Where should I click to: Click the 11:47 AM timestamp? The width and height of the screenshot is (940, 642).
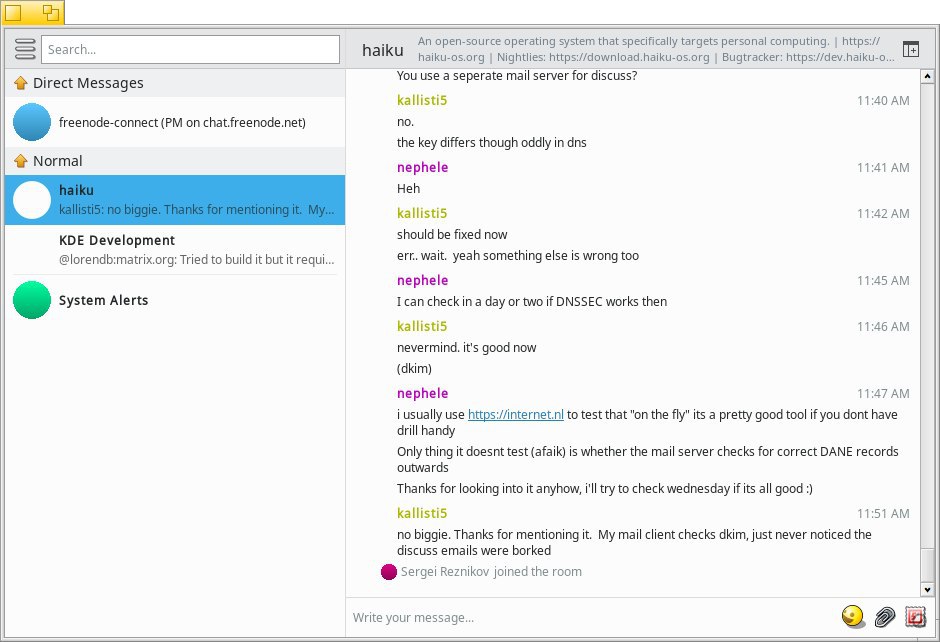coord(883,394)
